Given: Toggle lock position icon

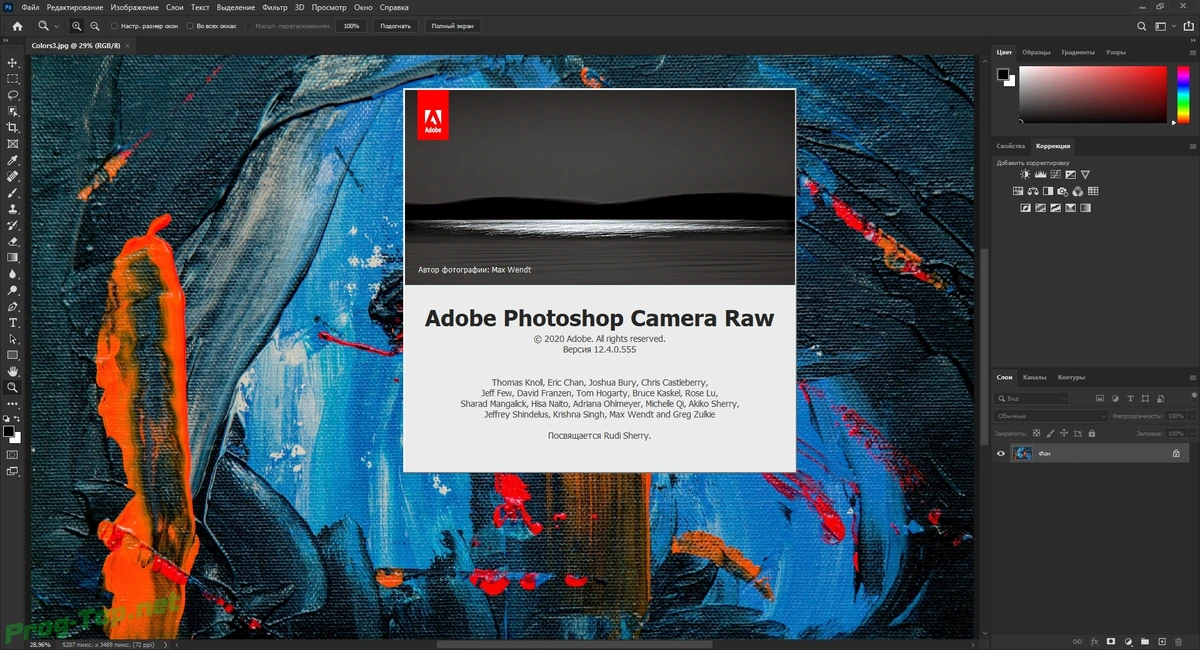Looking at the screenshot, I should tap(1063, 433).
